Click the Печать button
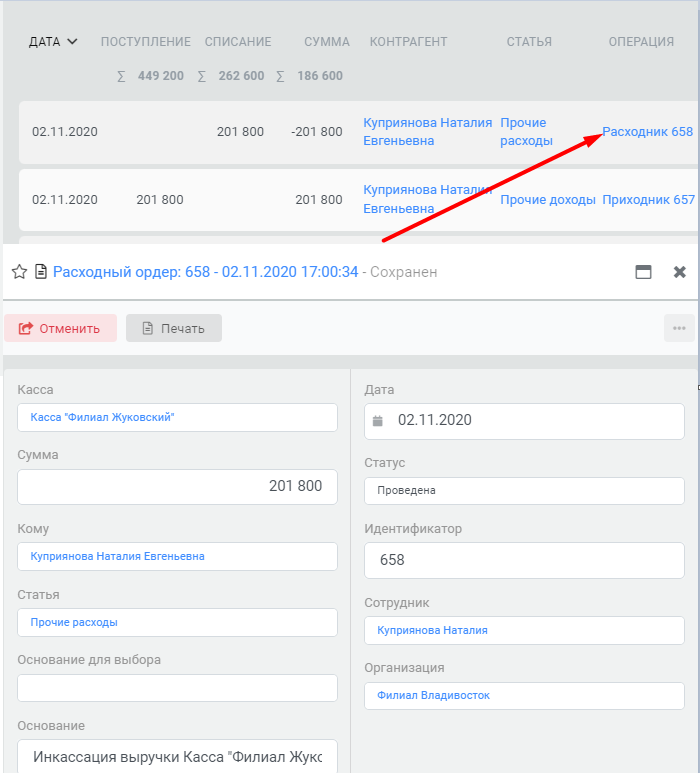The width and height of the screenshot is (700, 773). [x=174, y=328]
